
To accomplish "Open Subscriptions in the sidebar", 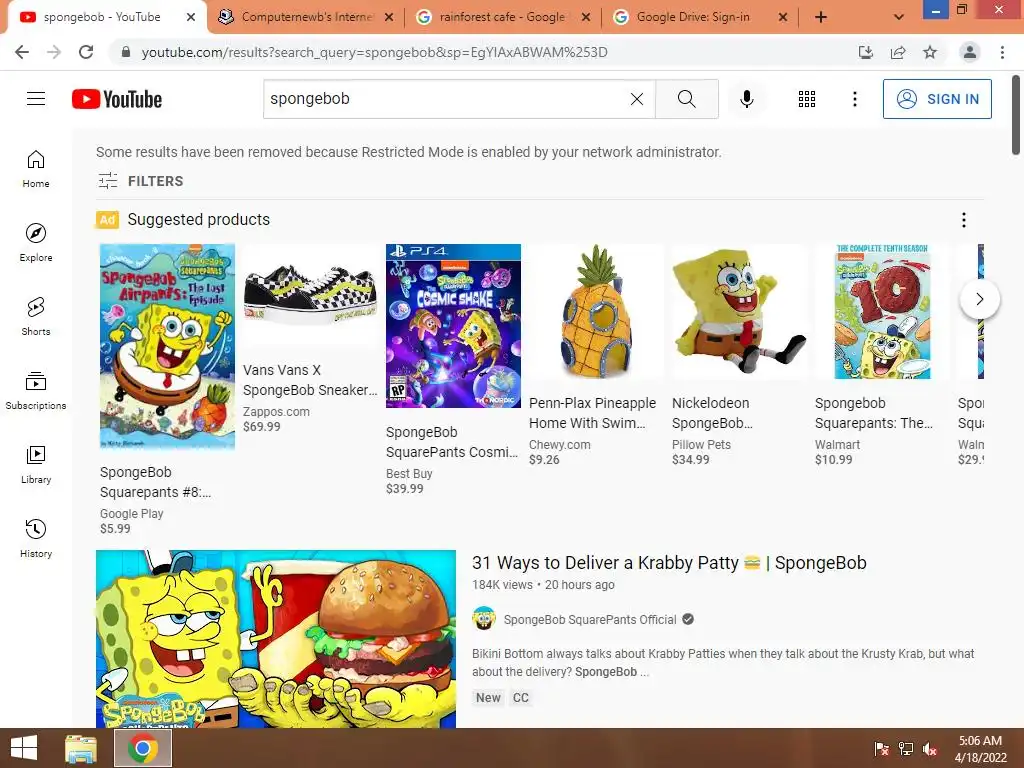I will (36, 391).
